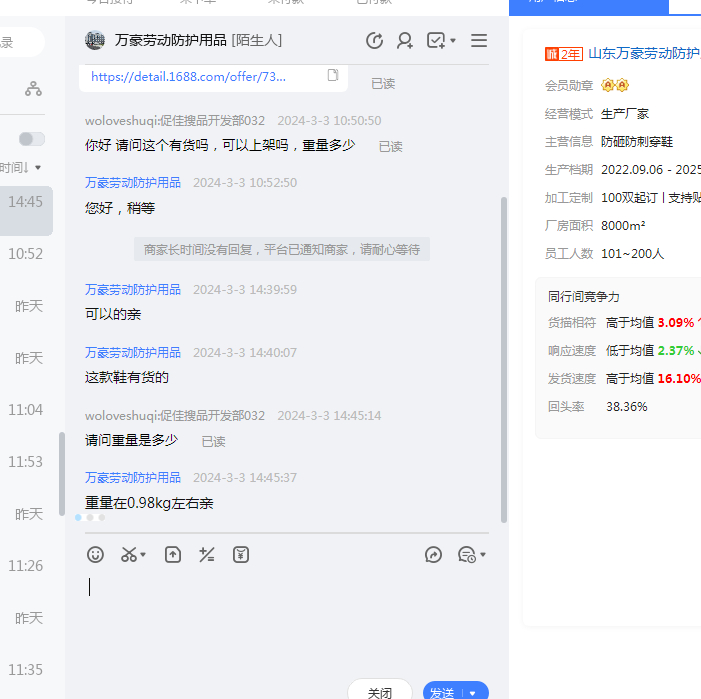
Task: Click the scissors screenshot tool icon
Action: coord(129,554)
